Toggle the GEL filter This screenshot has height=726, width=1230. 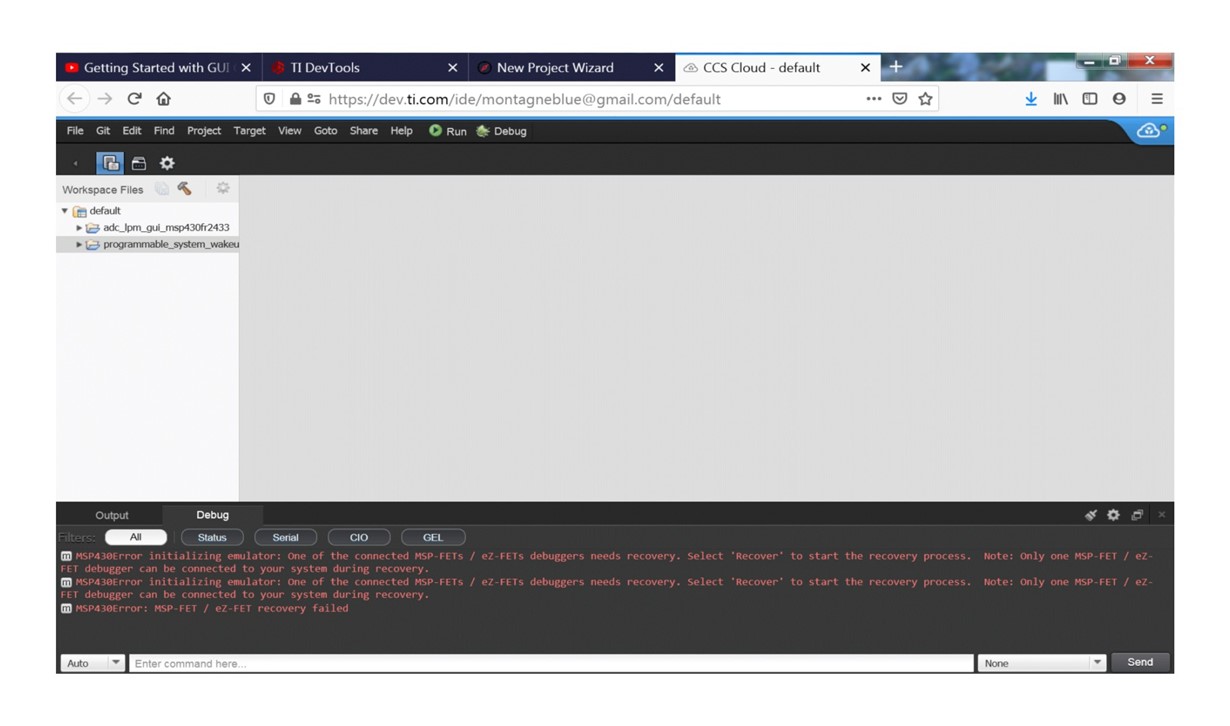433,537
